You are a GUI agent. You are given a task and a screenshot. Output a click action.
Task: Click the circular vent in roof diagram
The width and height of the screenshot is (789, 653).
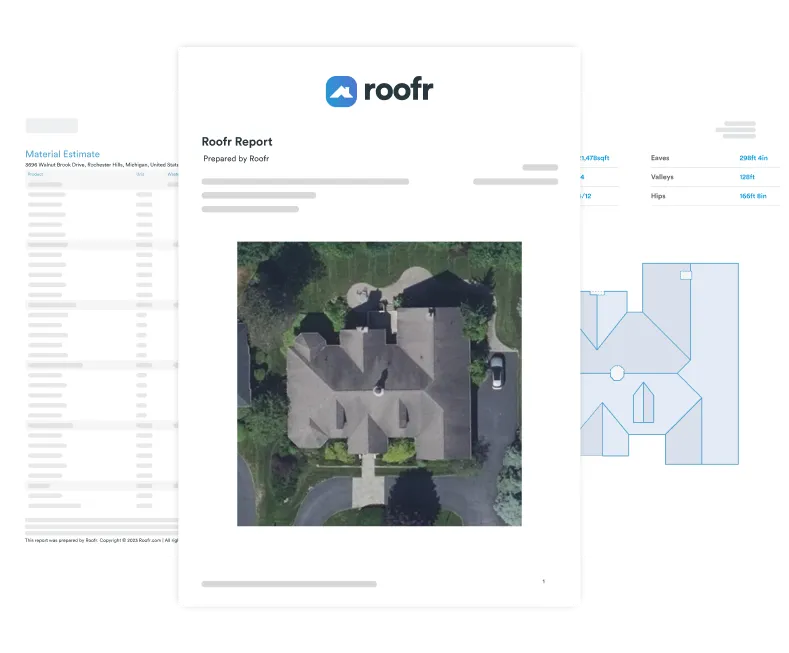(x=617, y=373)
